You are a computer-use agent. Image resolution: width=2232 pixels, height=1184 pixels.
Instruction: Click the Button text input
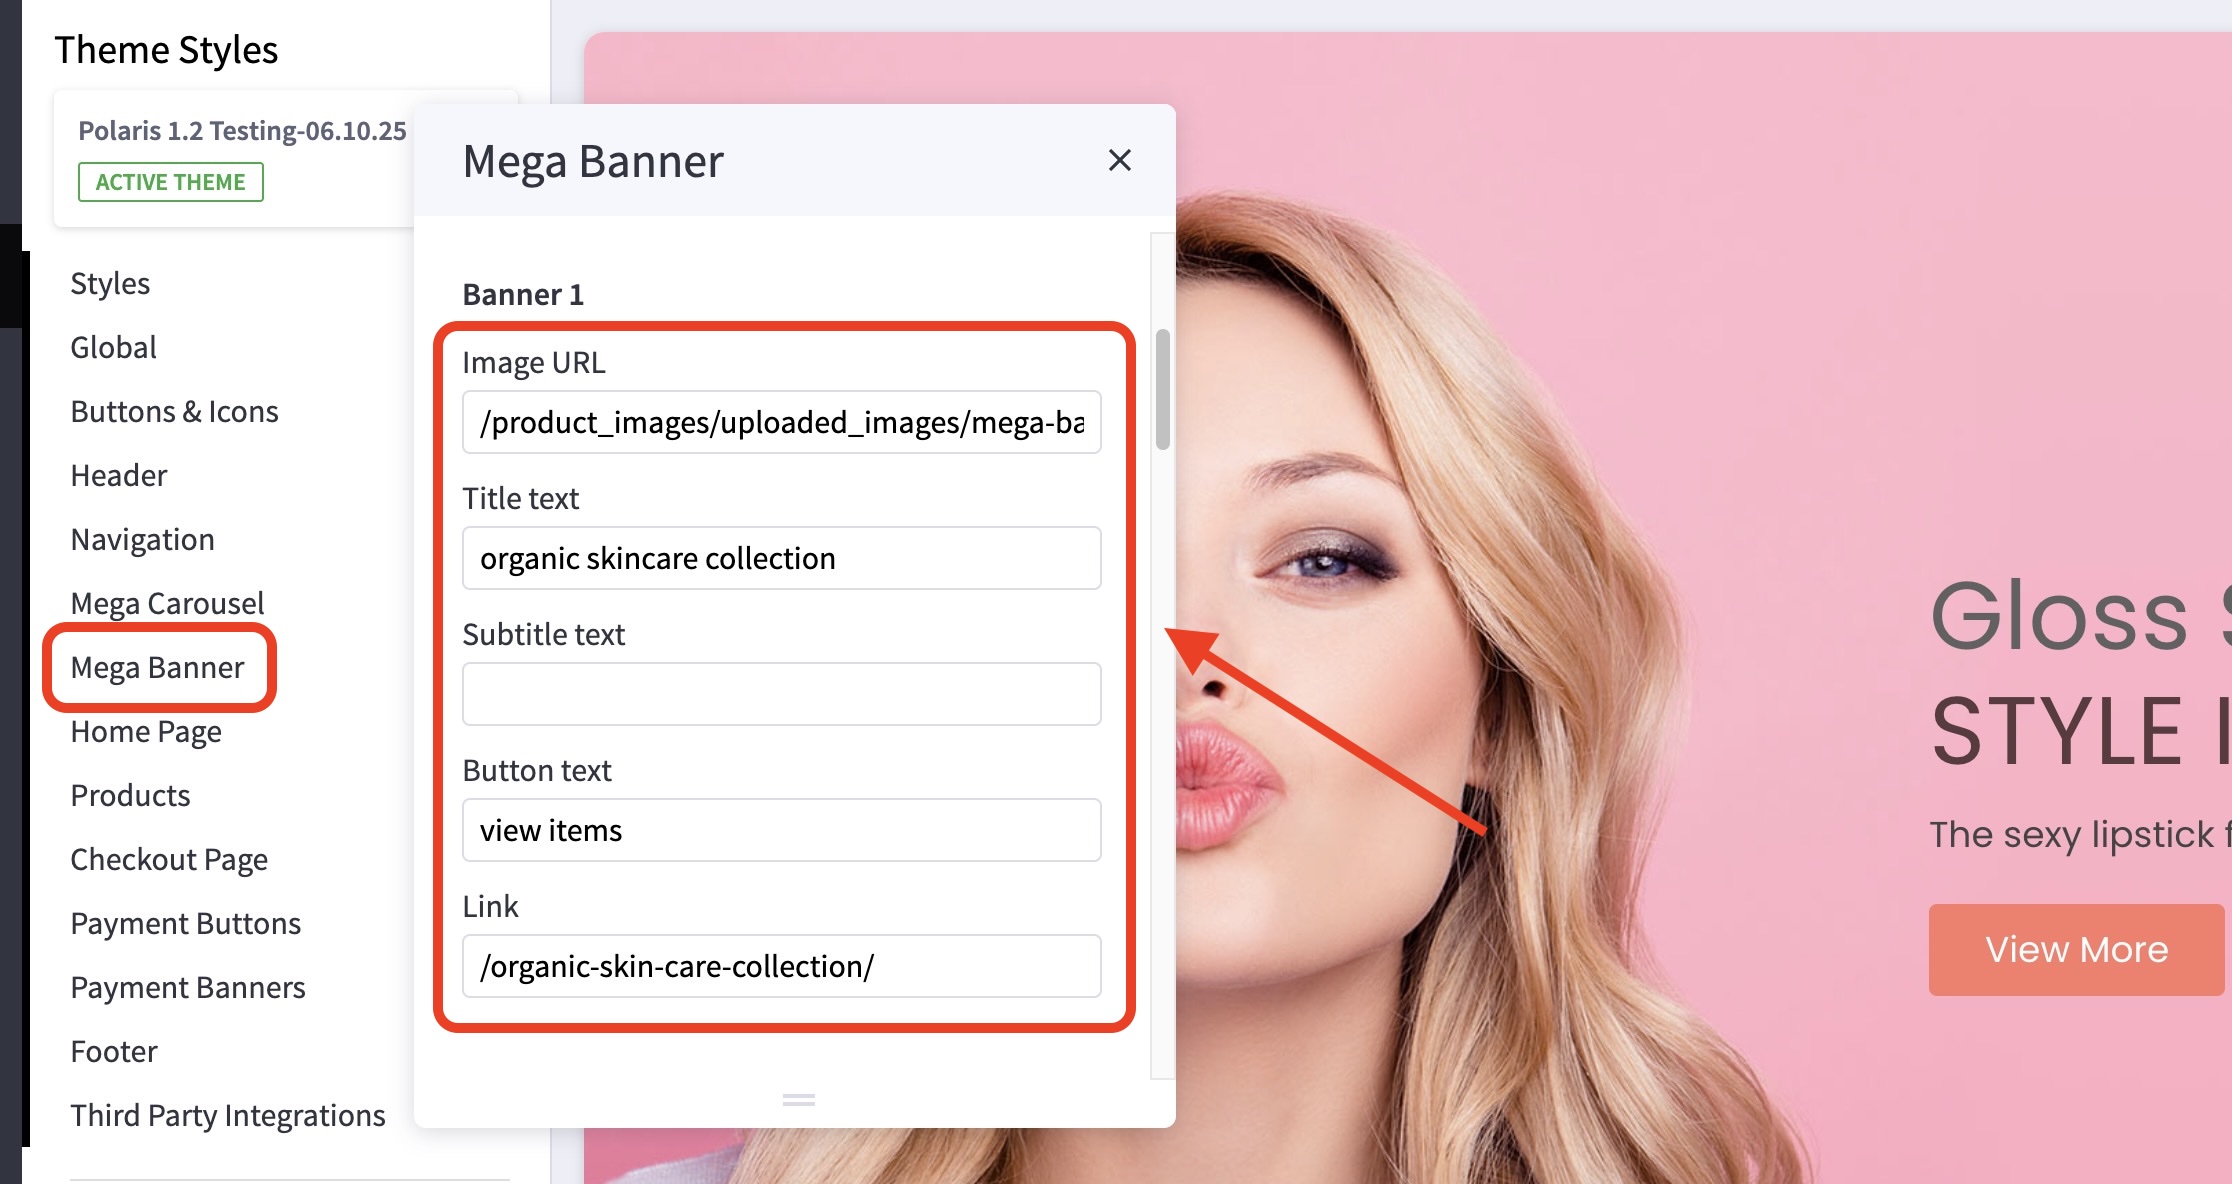point(781,831)
